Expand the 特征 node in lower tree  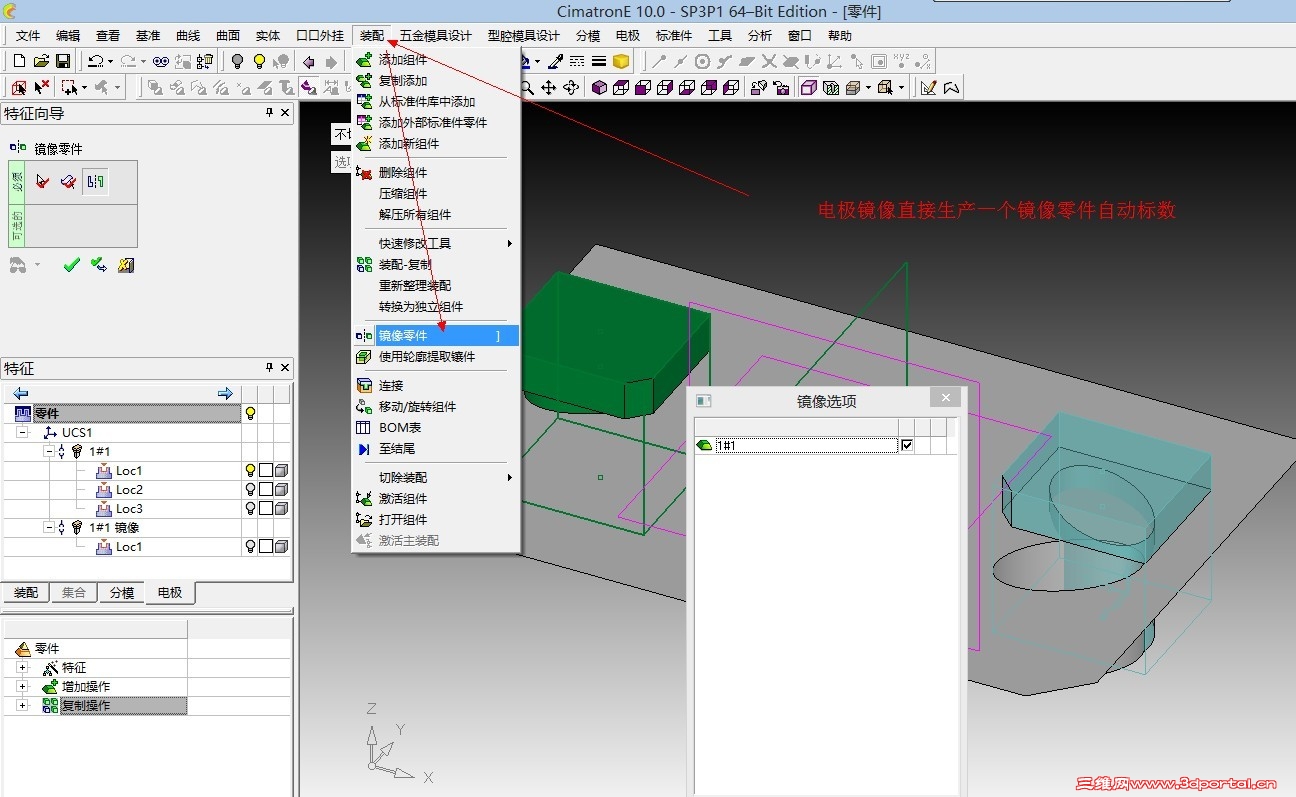coord(22,667)
